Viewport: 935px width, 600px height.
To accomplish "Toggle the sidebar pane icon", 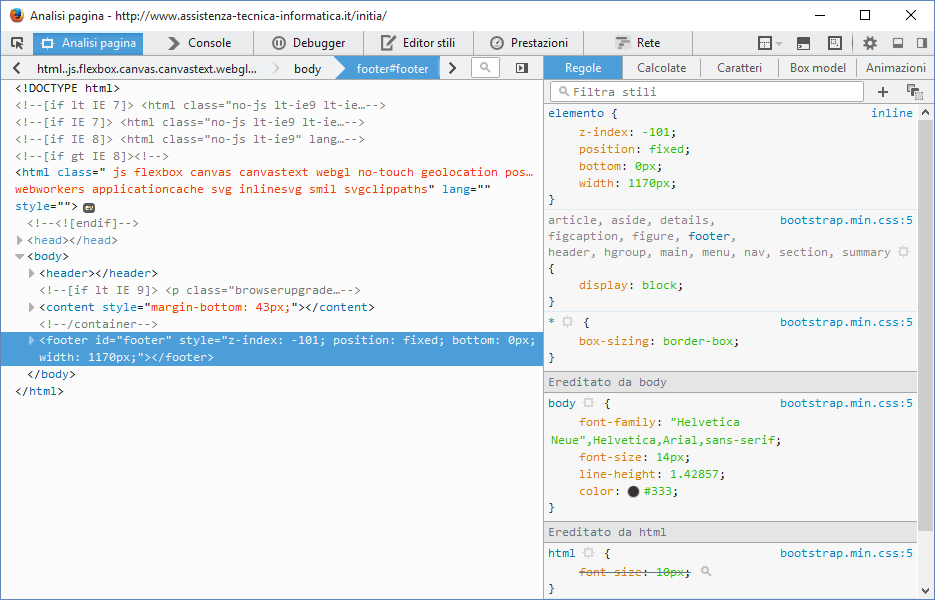I will click(x=522, y=68).
